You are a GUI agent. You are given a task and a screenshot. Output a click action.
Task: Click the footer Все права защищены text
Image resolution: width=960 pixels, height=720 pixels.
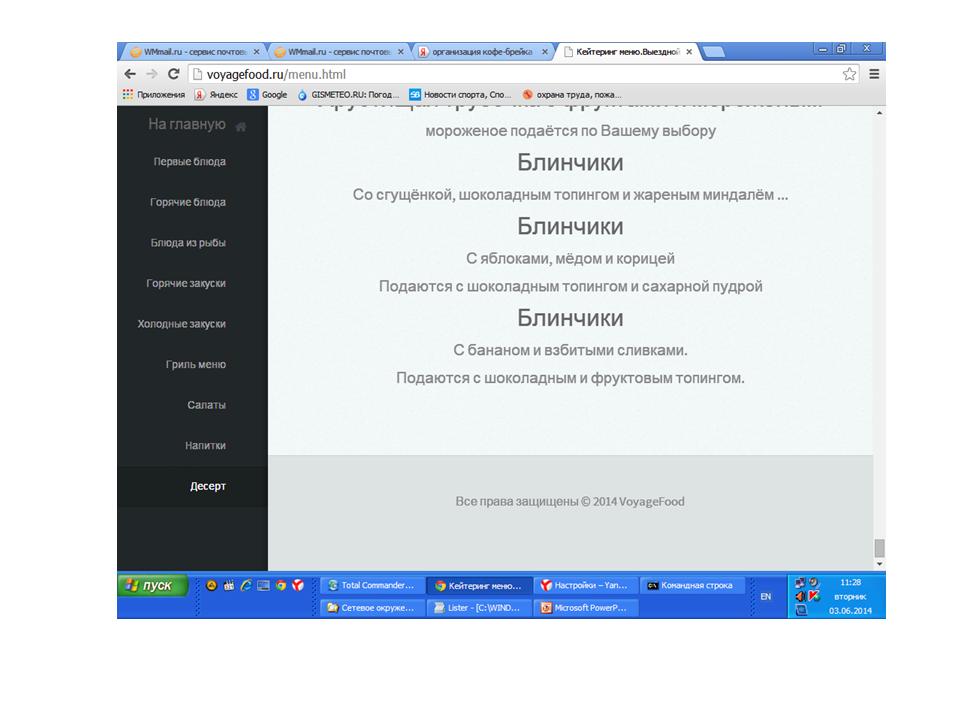coord(570,501)
